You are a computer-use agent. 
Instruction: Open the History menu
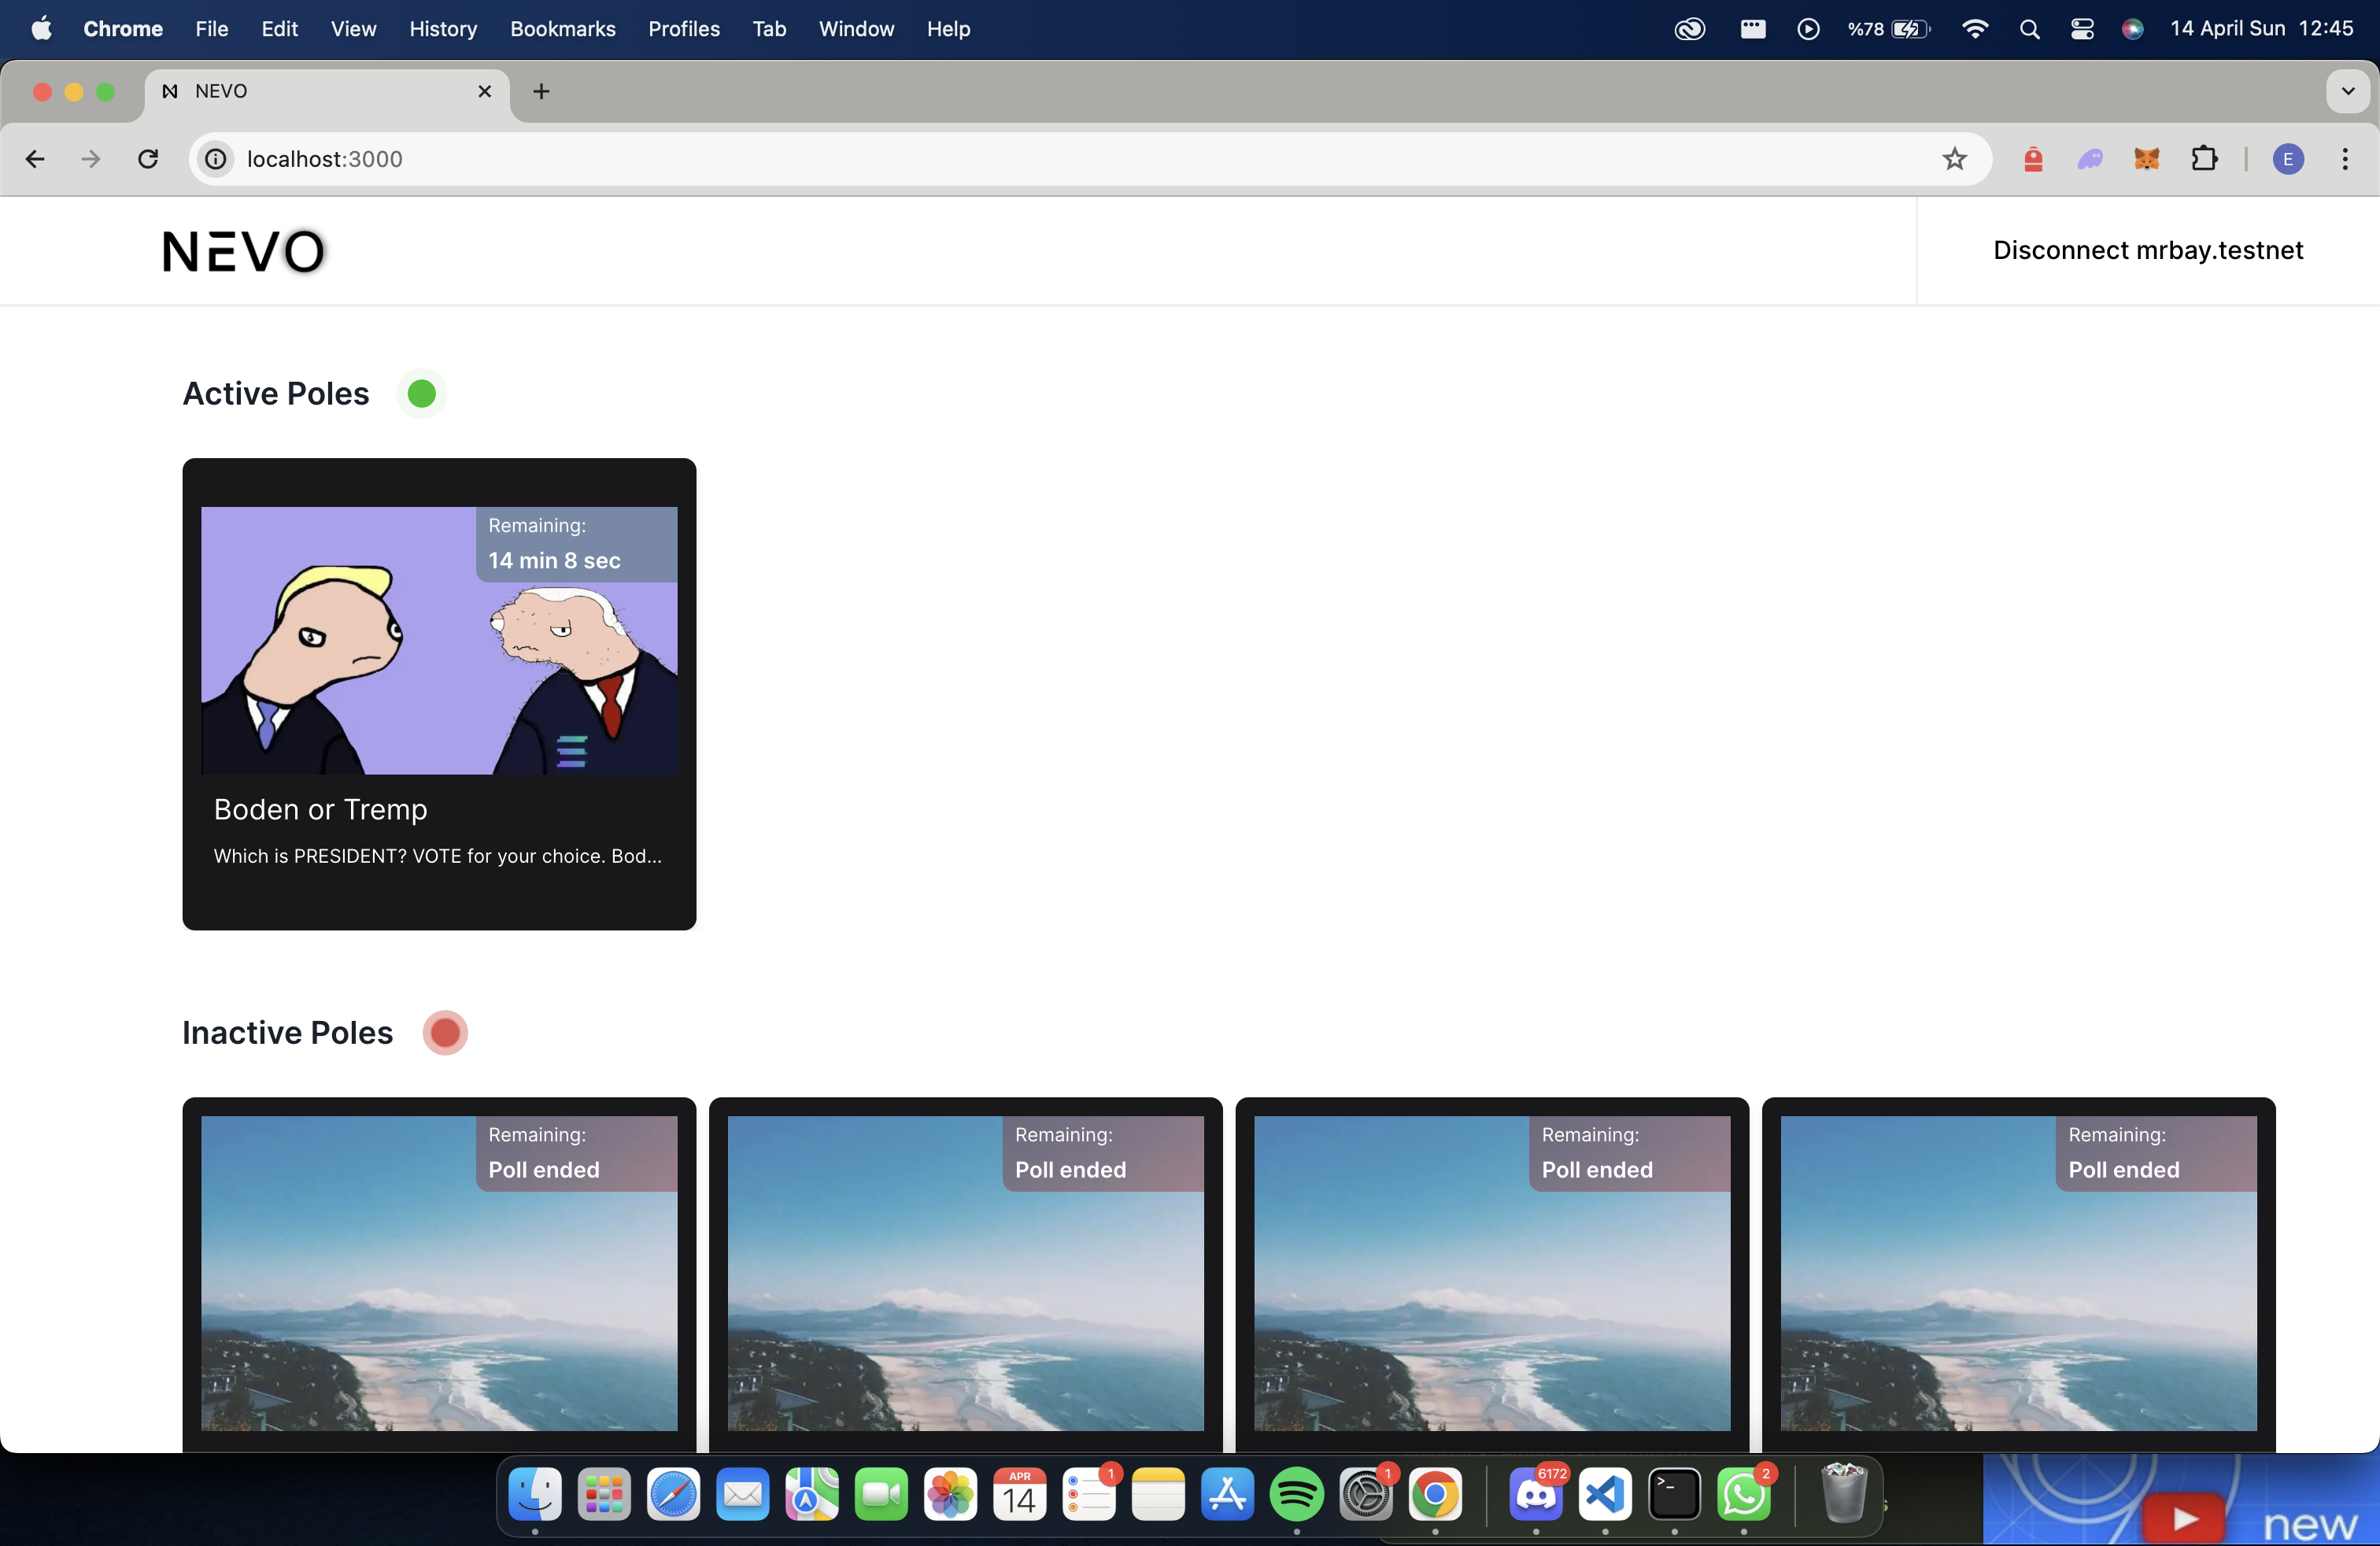tap(443, 29)
